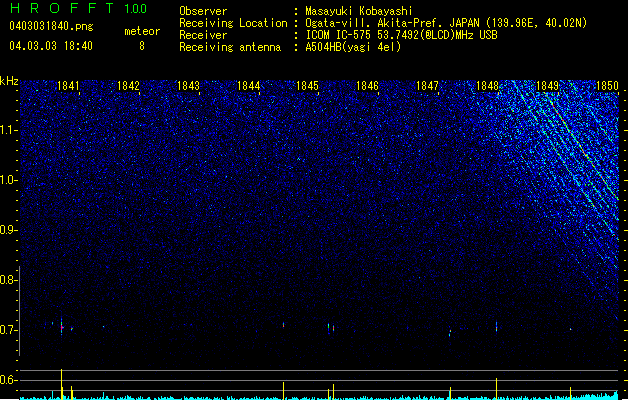The height and width of the screenshot is (400, 629).
Task: Click the 0.9 kHz frequency axis label
Action: pos(8,230)
